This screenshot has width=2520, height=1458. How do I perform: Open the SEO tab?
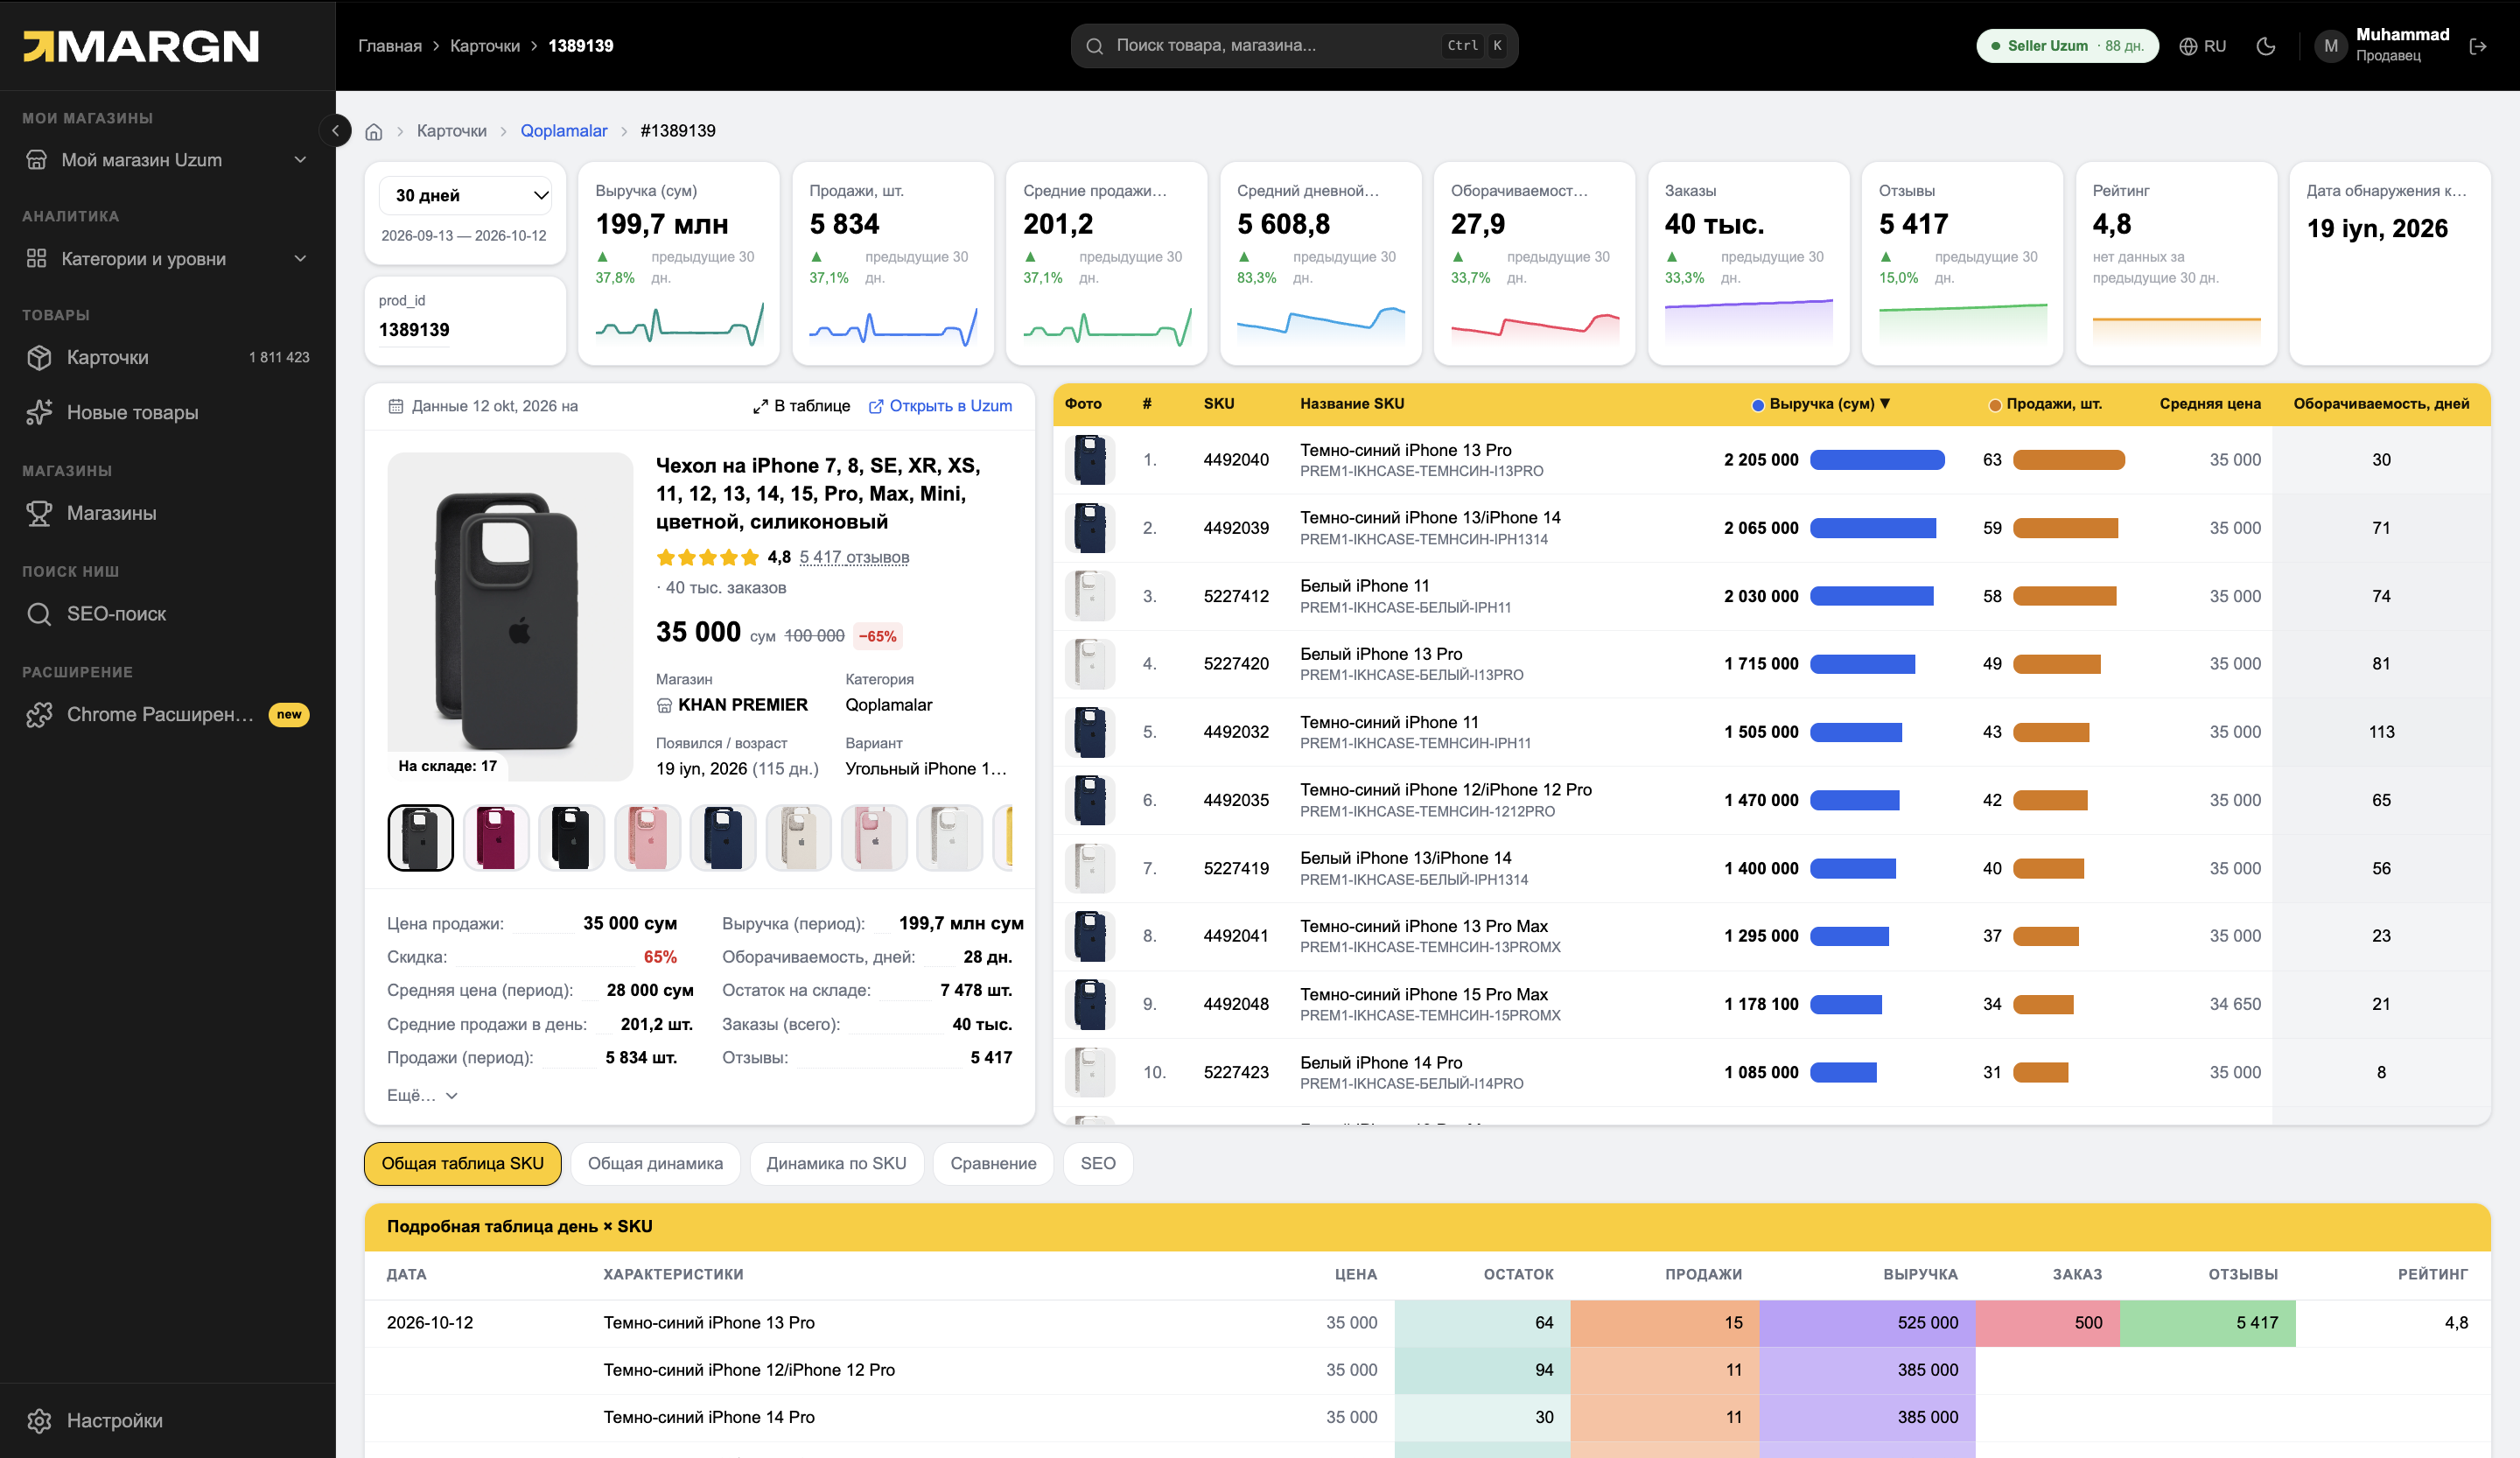(1098, 1164)
